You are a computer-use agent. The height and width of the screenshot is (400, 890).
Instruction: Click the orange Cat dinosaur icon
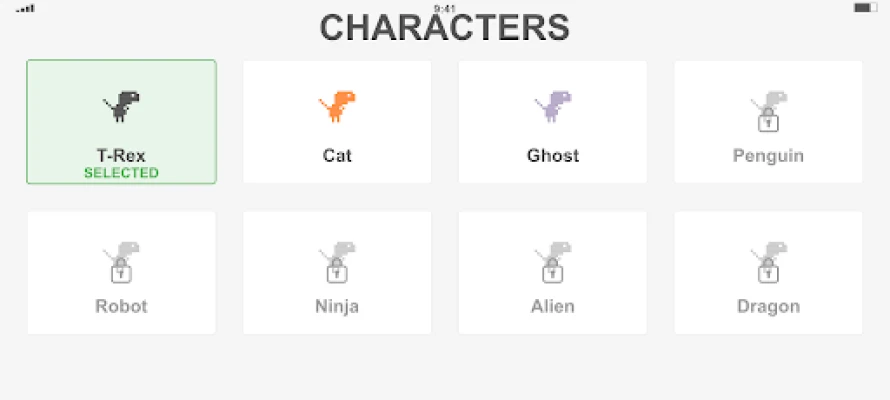338,106
